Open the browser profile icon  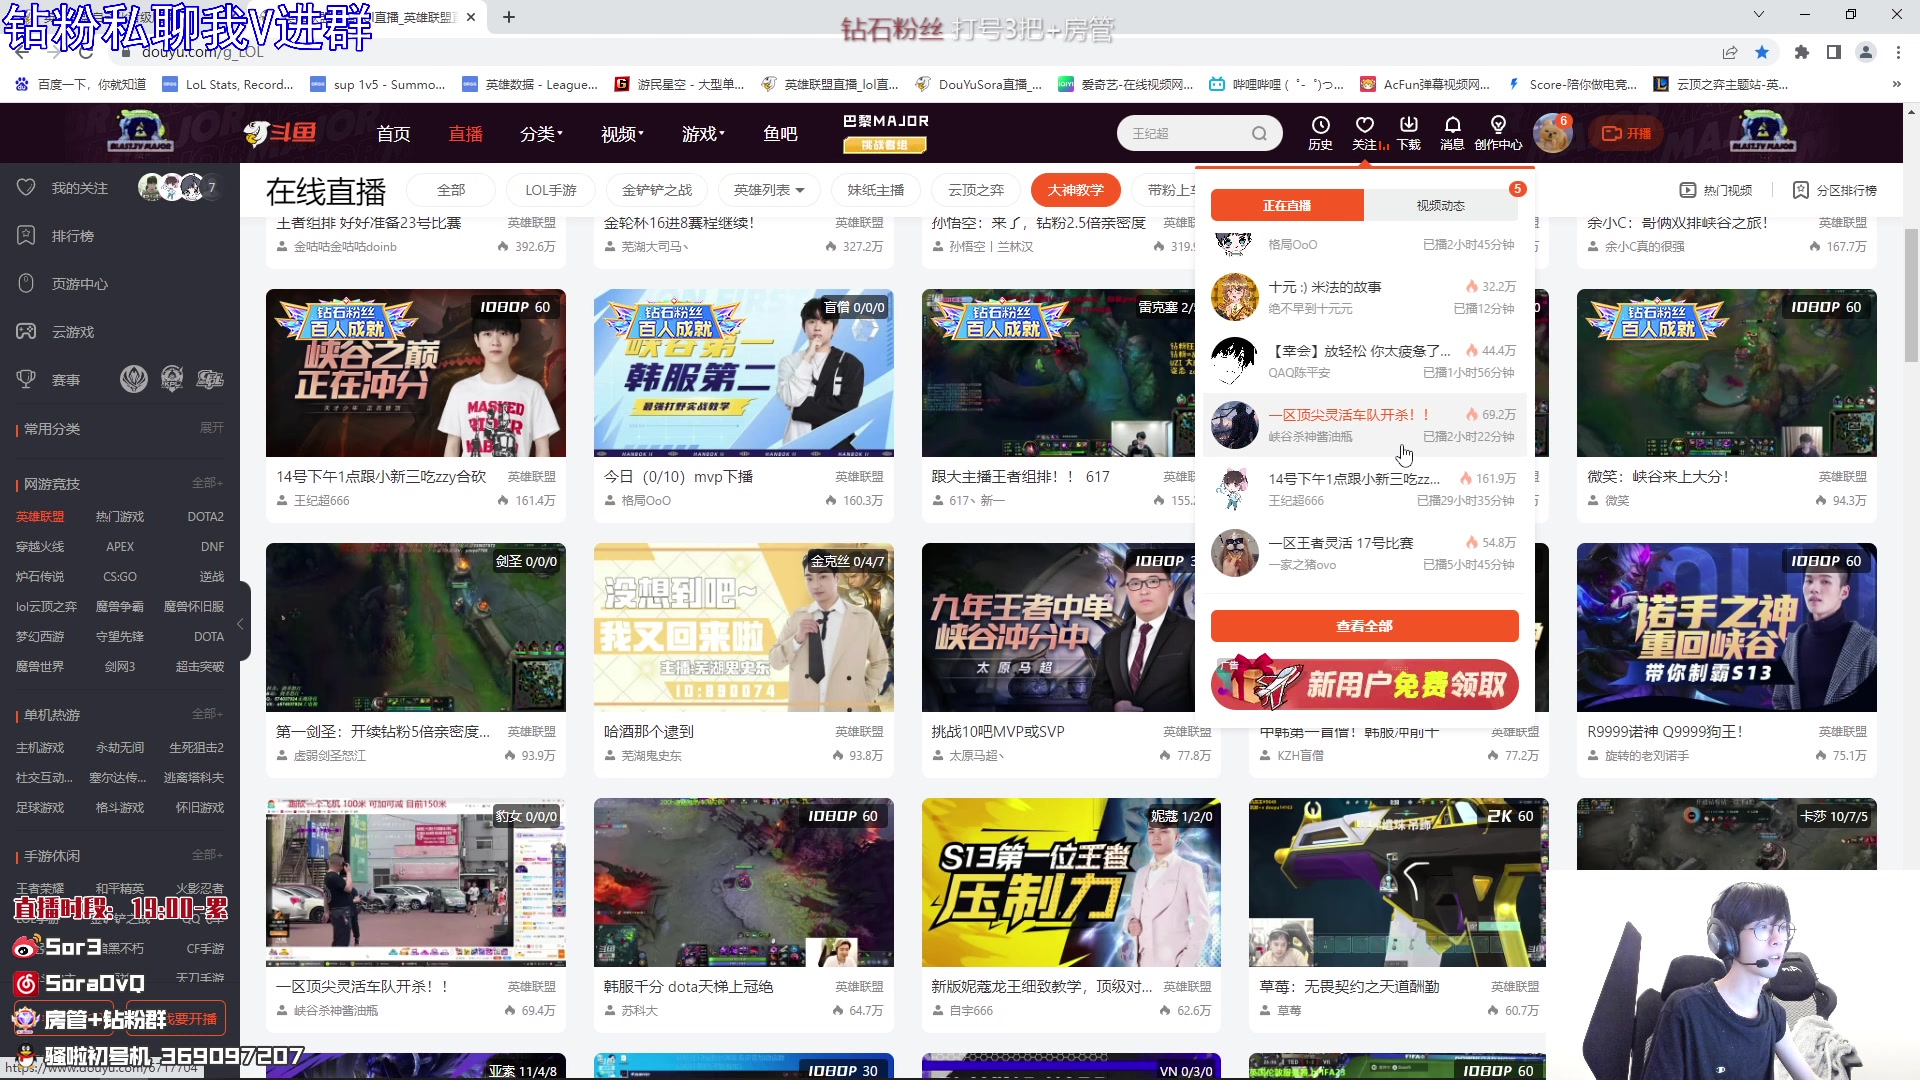pos(1866,52)
